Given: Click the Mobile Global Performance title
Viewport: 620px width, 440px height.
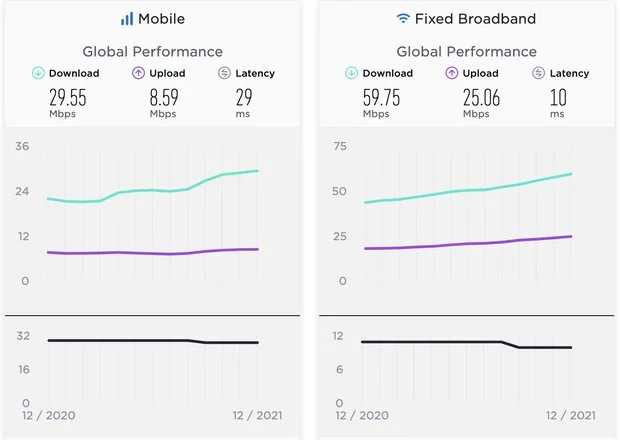Looking at the screenshot, I should click(x=153, y=51).
